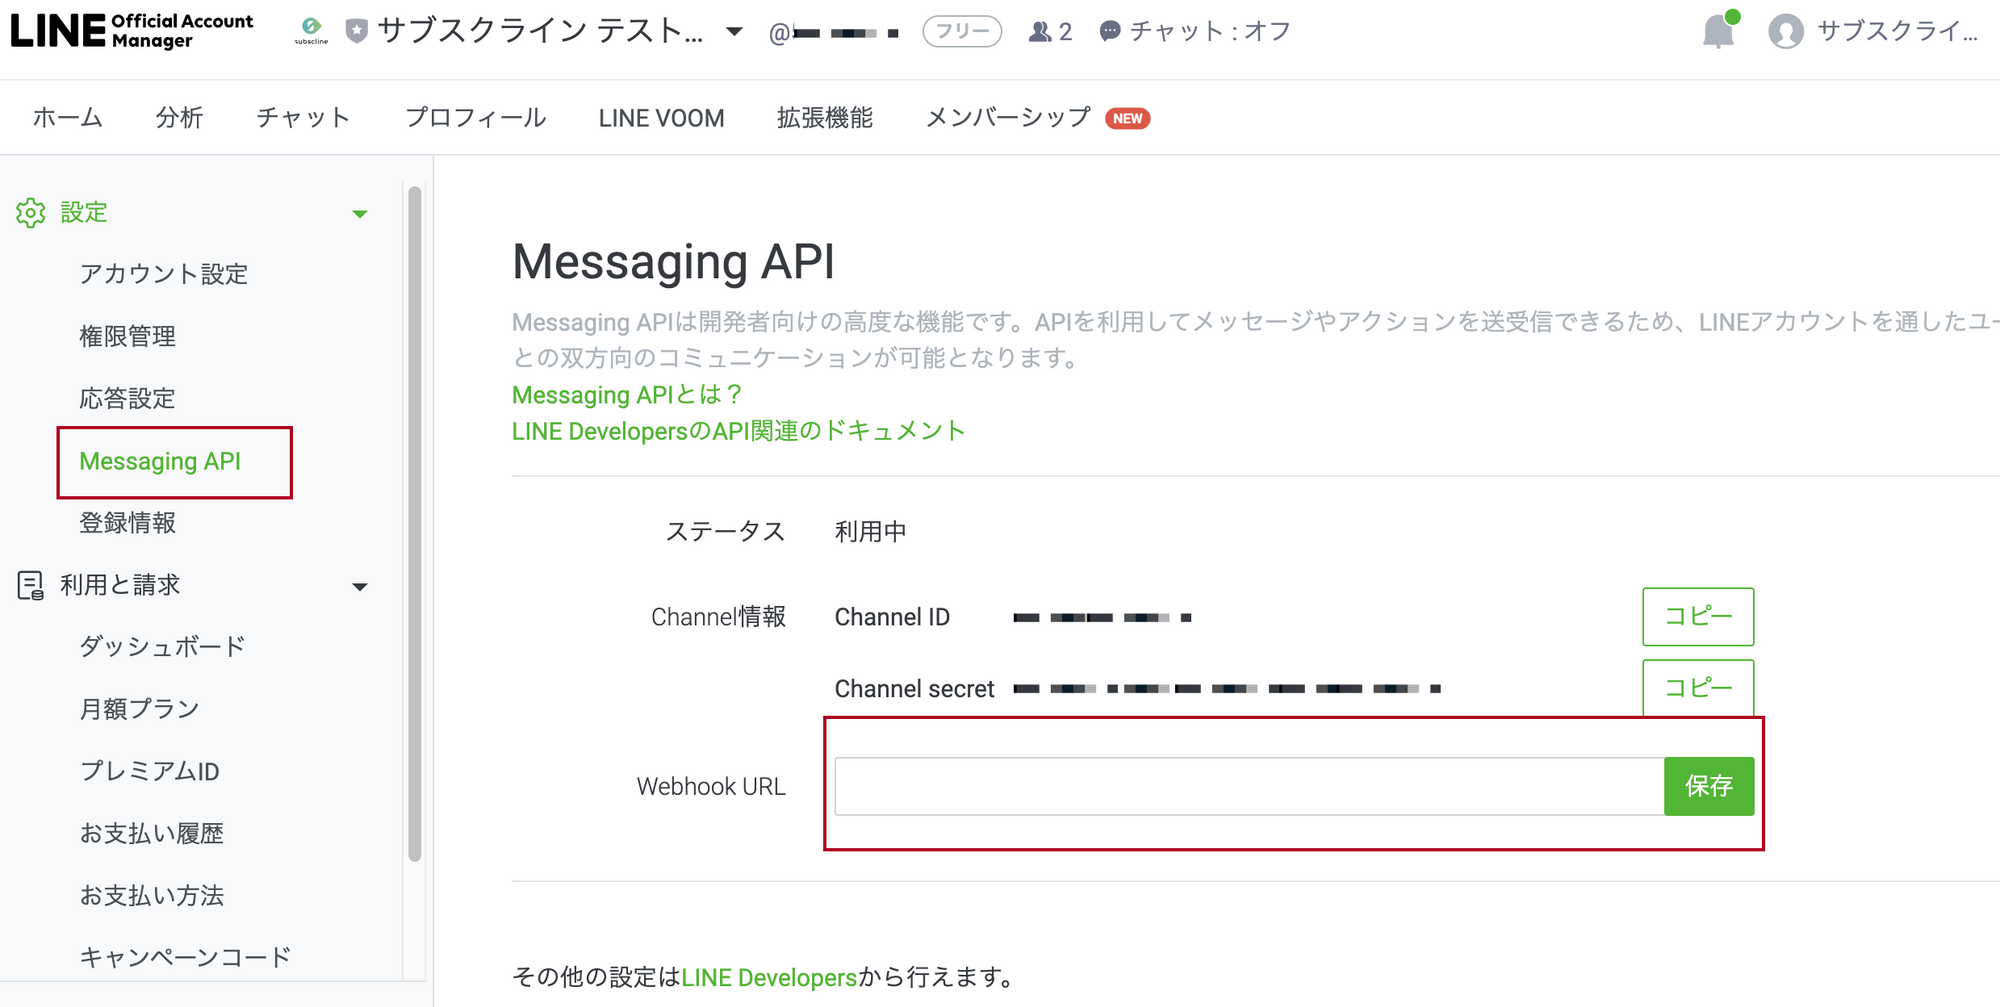The width and height of the screenshot is (2000, 1007).
Task: Follow the LINE Developers link at bottom
Action: tap(769, 977)
